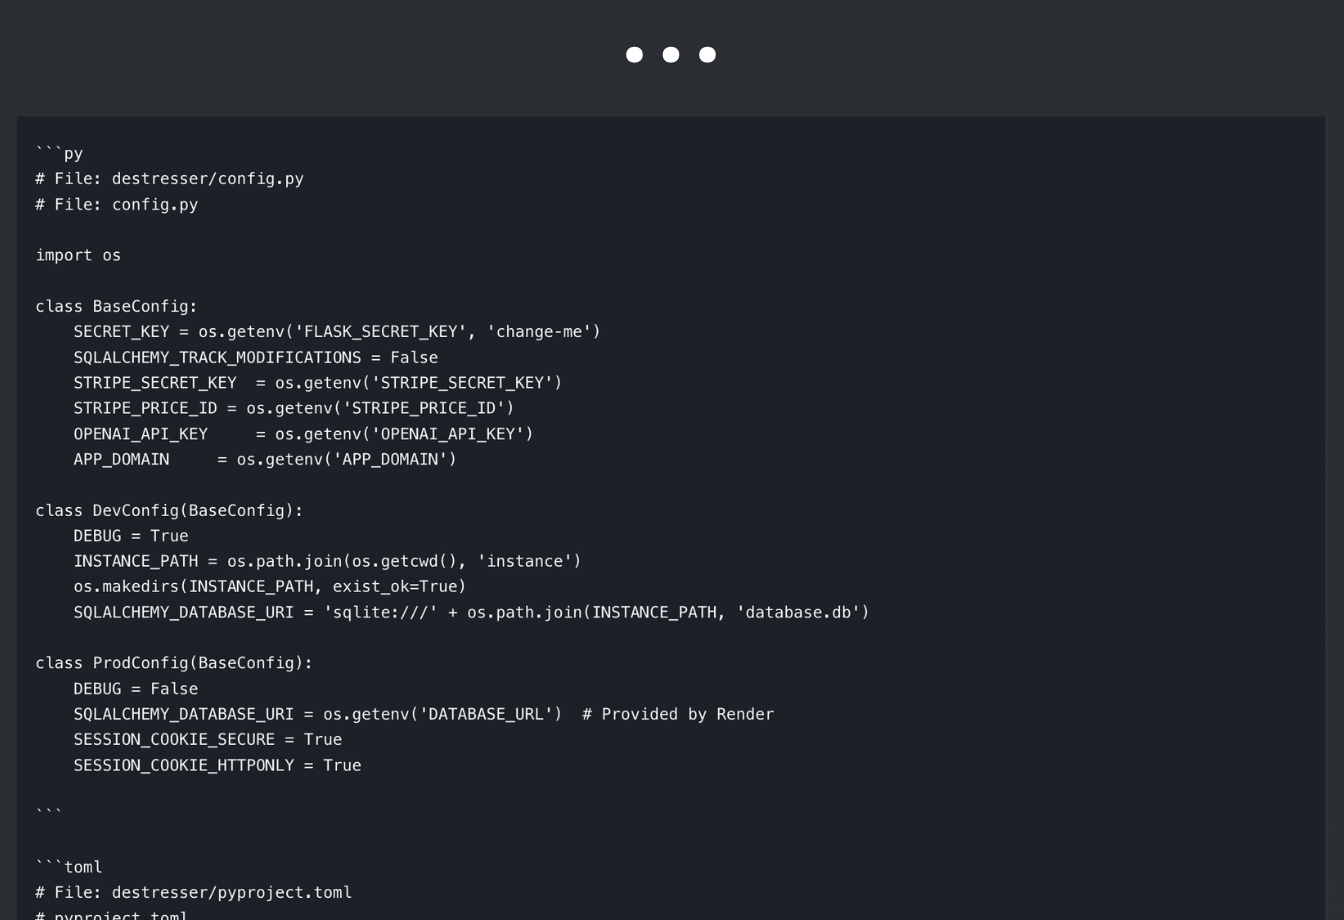The height and width of the screenshot is (920, 1344).
Task: Select the "# File: config.py" comment line
Action: [x=117, y=204]
